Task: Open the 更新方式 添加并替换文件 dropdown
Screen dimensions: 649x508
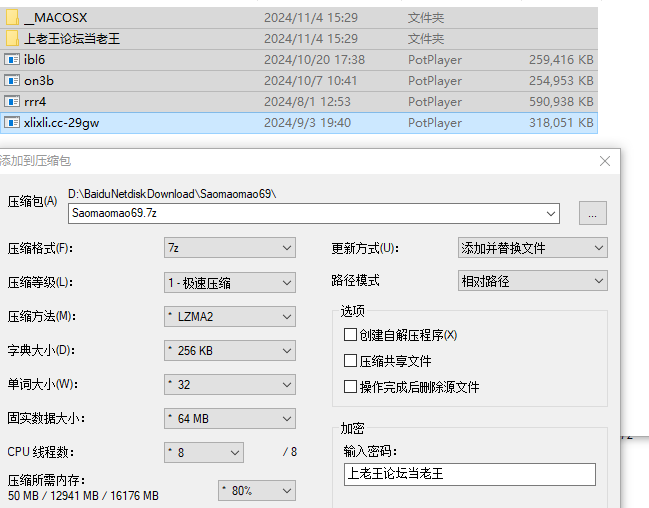Action: pos(533,248)
